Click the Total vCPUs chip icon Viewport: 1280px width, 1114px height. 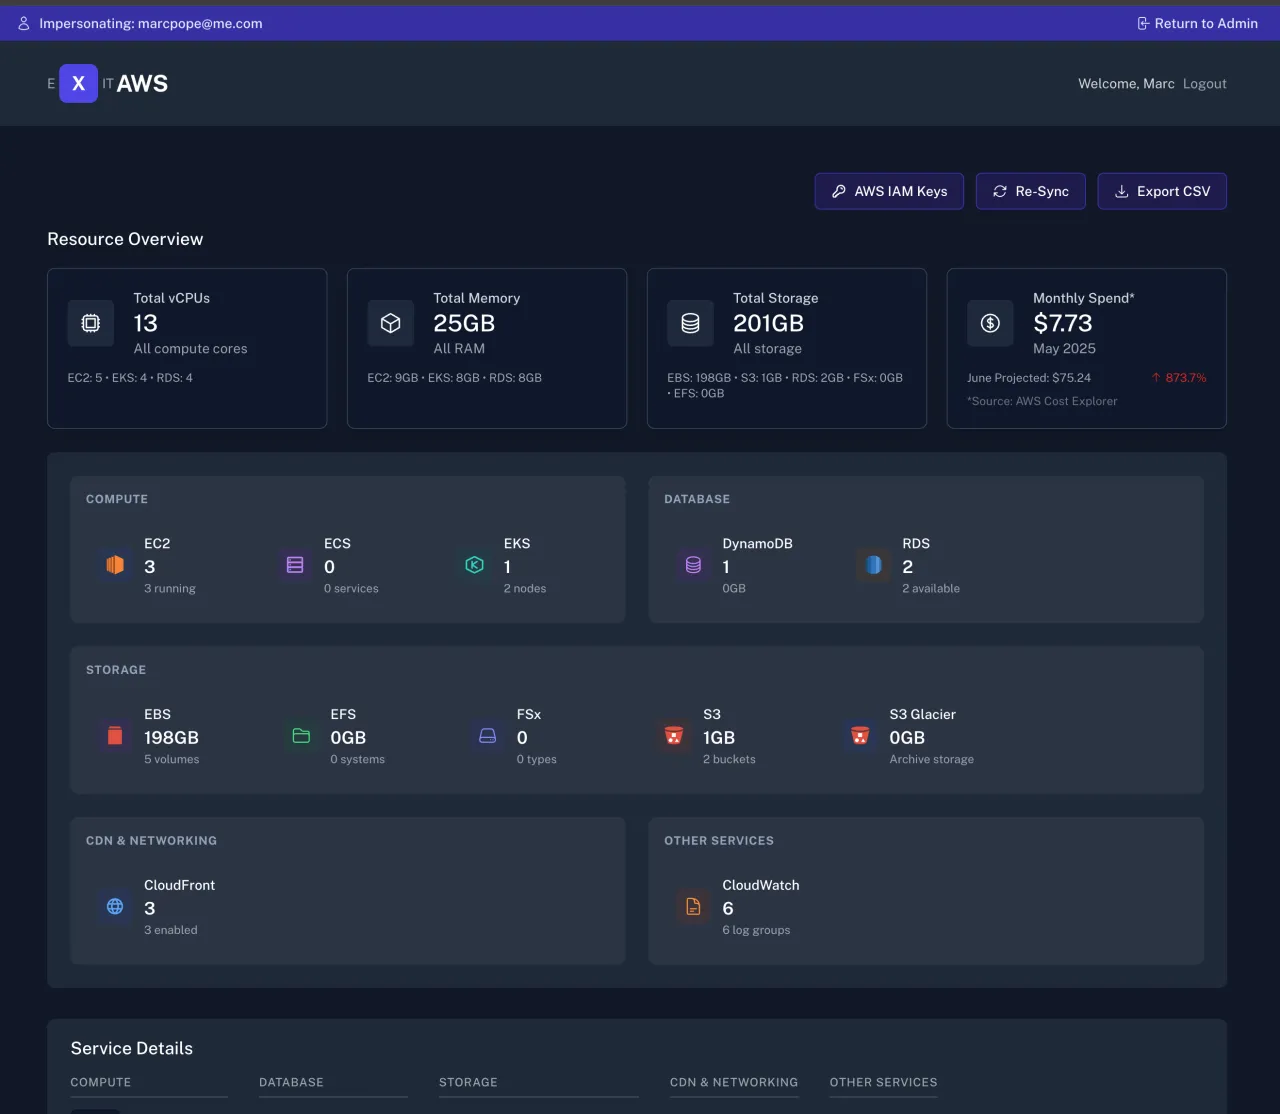point(91,323)
